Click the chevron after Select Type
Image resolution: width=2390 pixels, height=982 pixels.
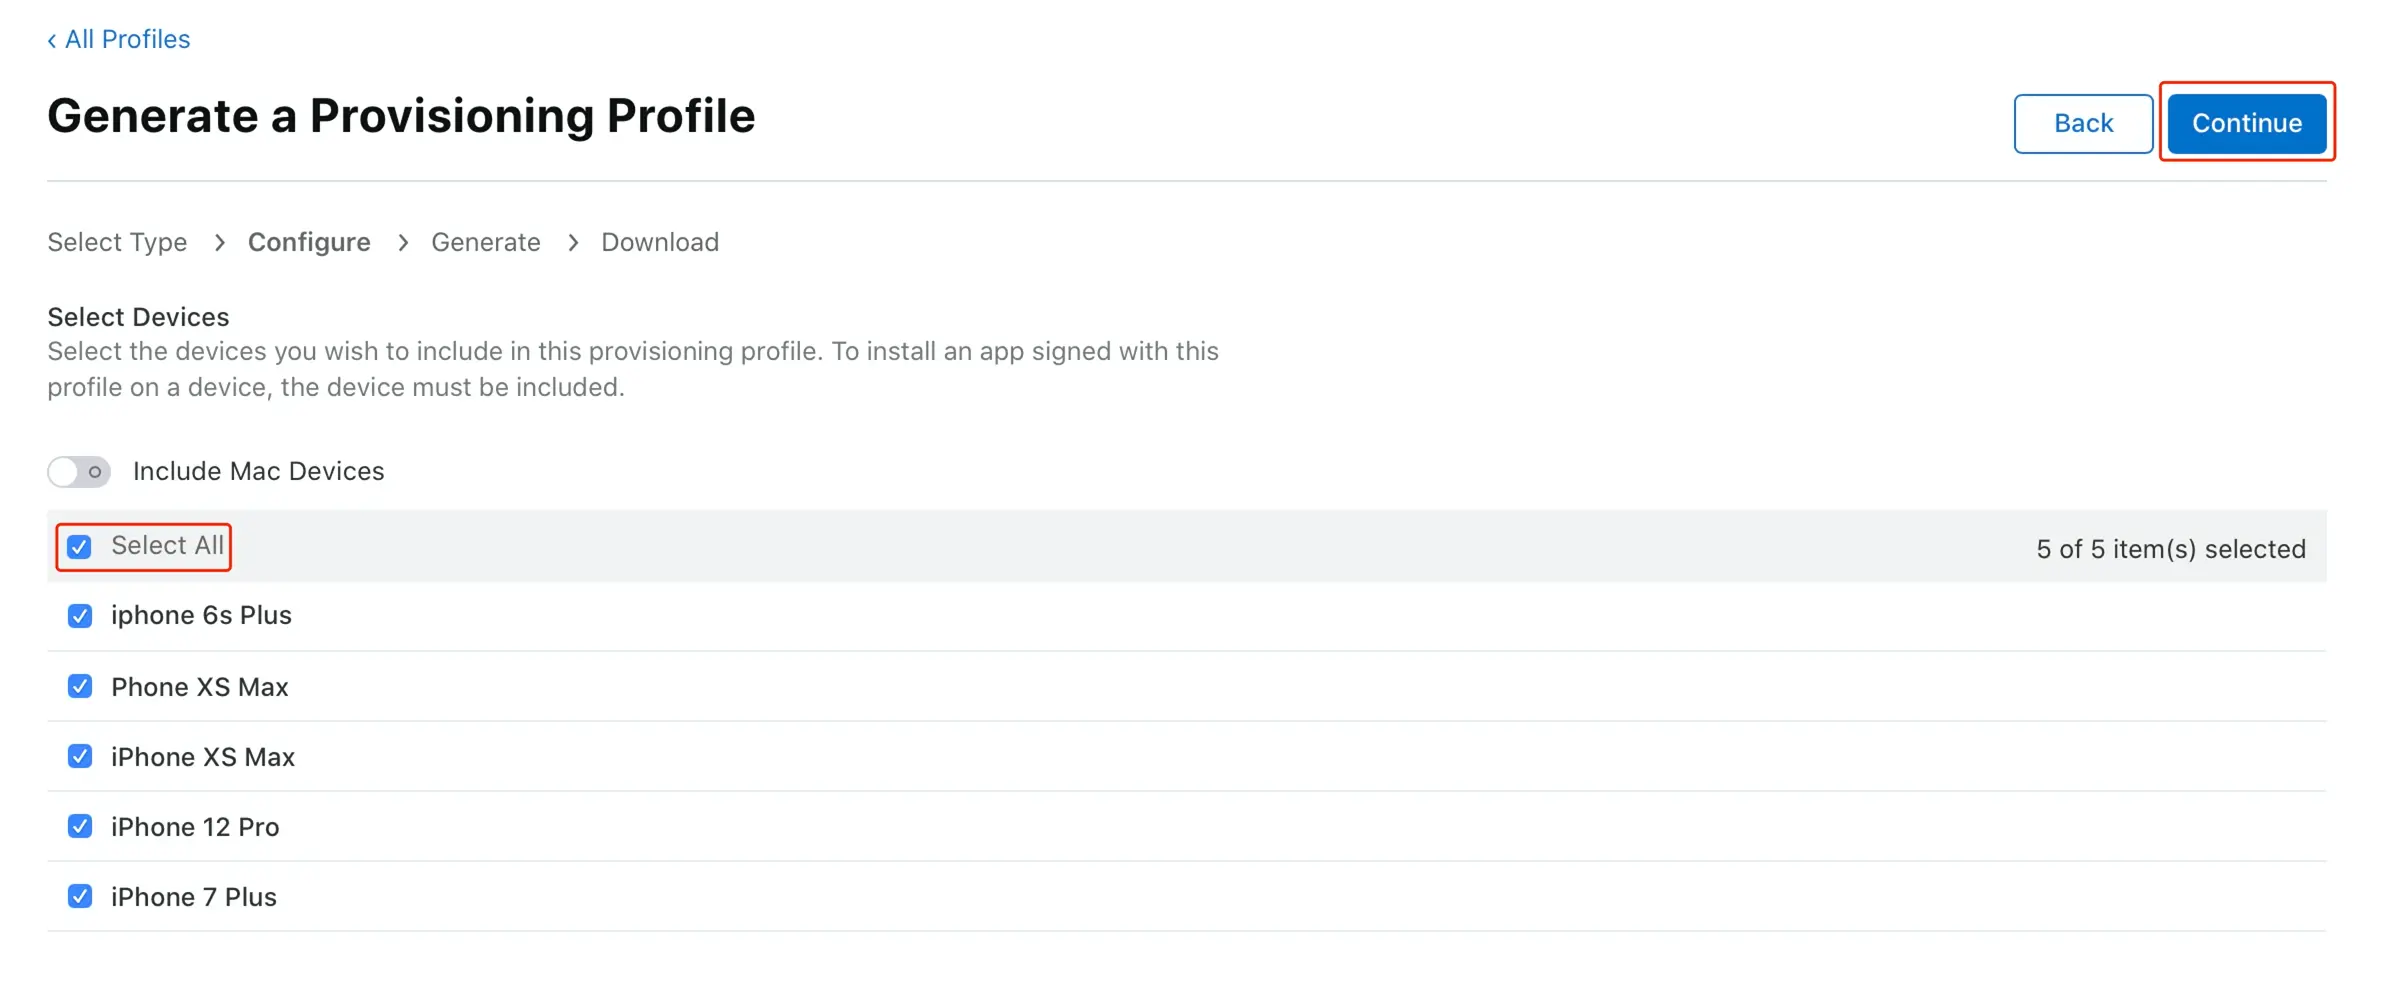tap(220, 242)
